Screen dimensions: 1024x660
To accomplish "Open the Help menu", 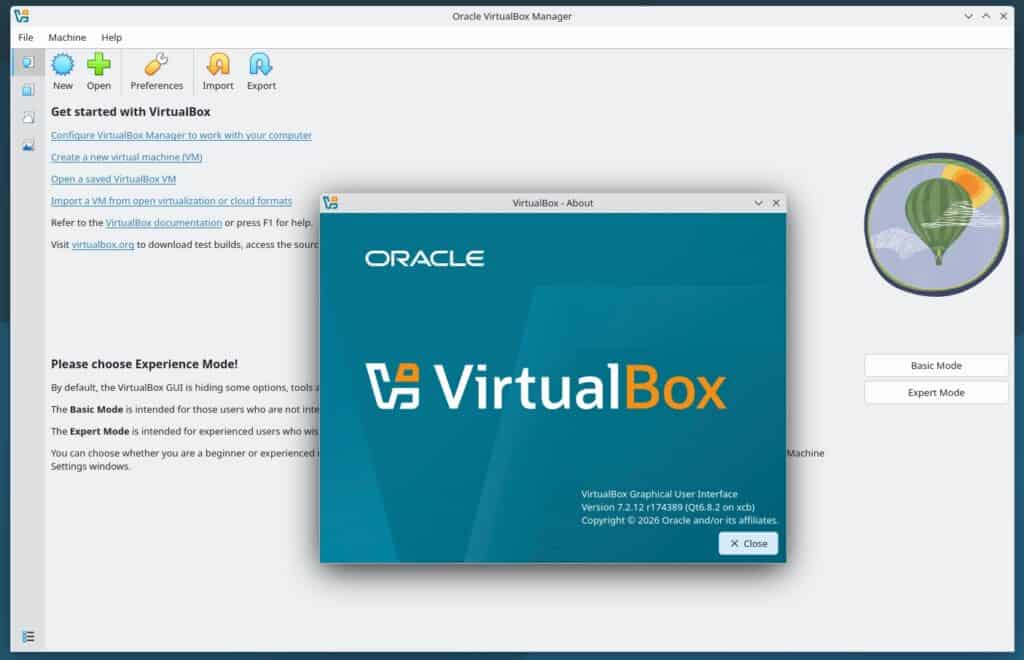I will coord(112,37).
